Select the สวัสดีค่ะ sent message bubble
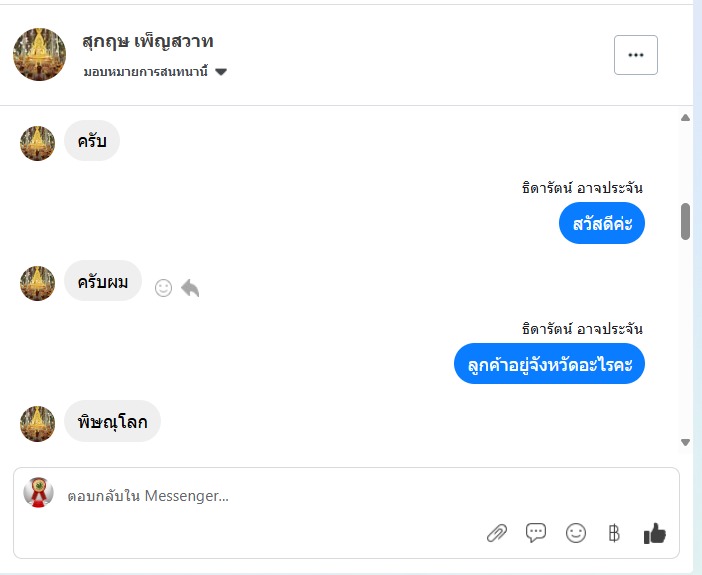 [x=602, y=223]
